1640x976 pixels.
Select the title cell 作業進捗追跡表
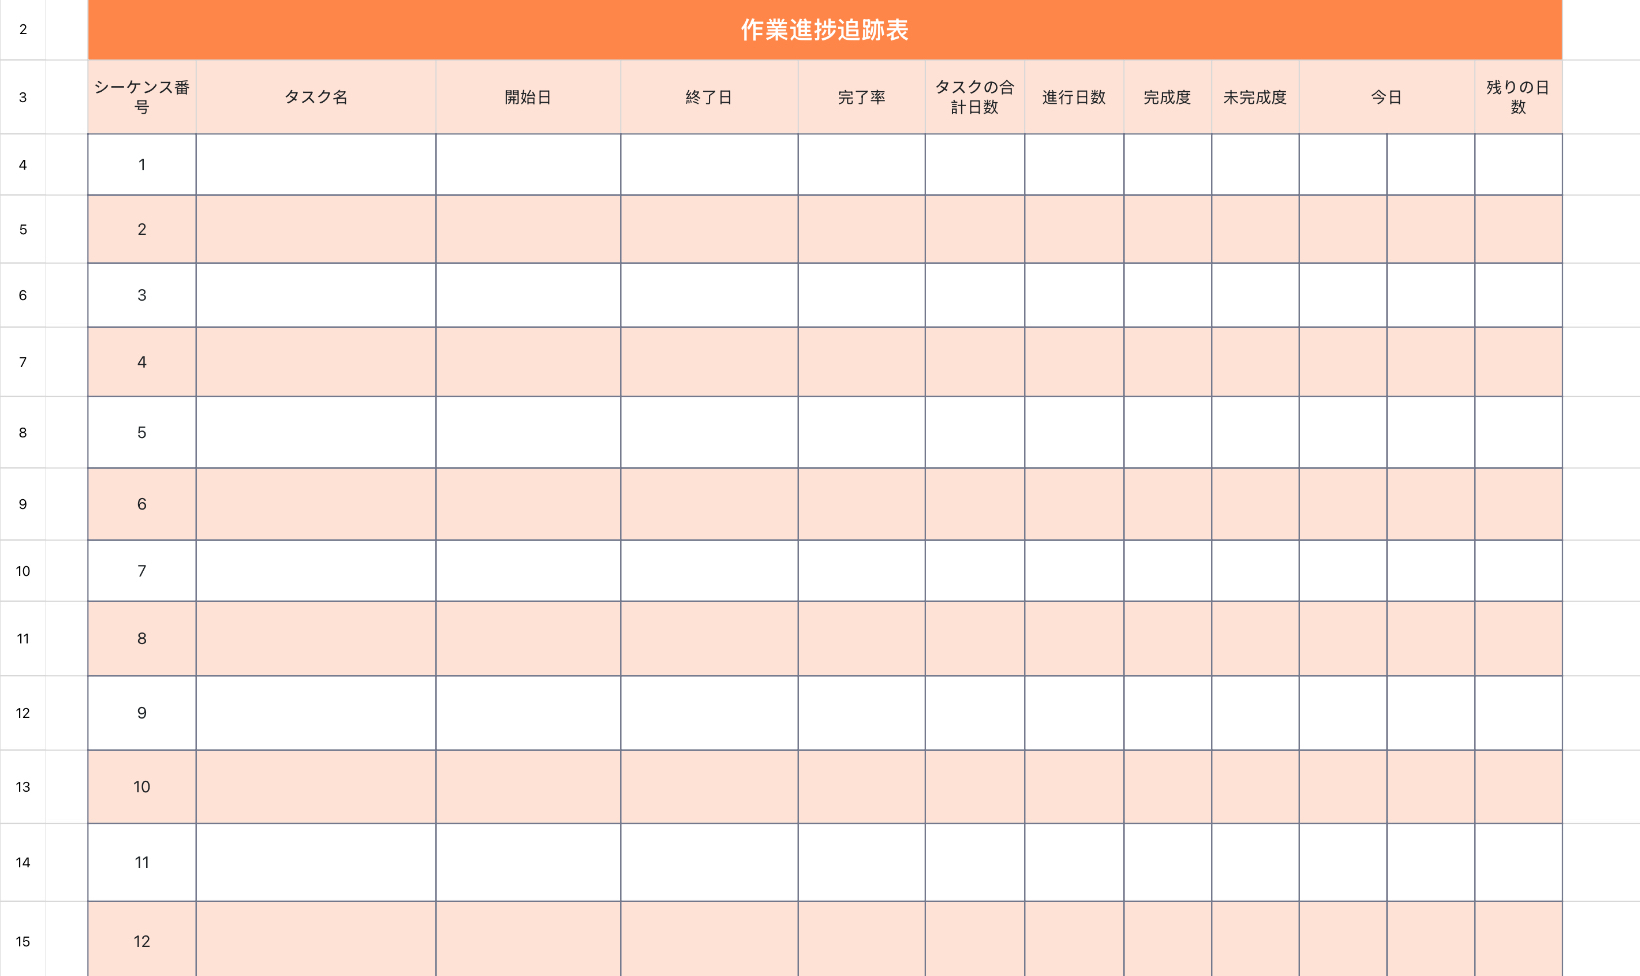[825, 30]
